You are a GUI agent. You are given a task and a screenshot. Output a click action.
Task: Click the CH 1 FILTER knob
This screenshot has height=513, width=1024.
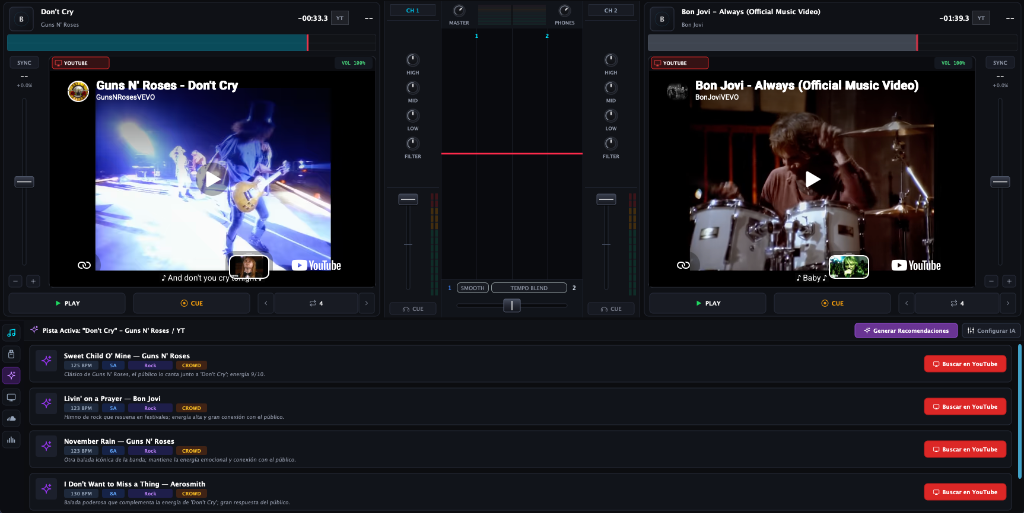(x=413, y=144)
